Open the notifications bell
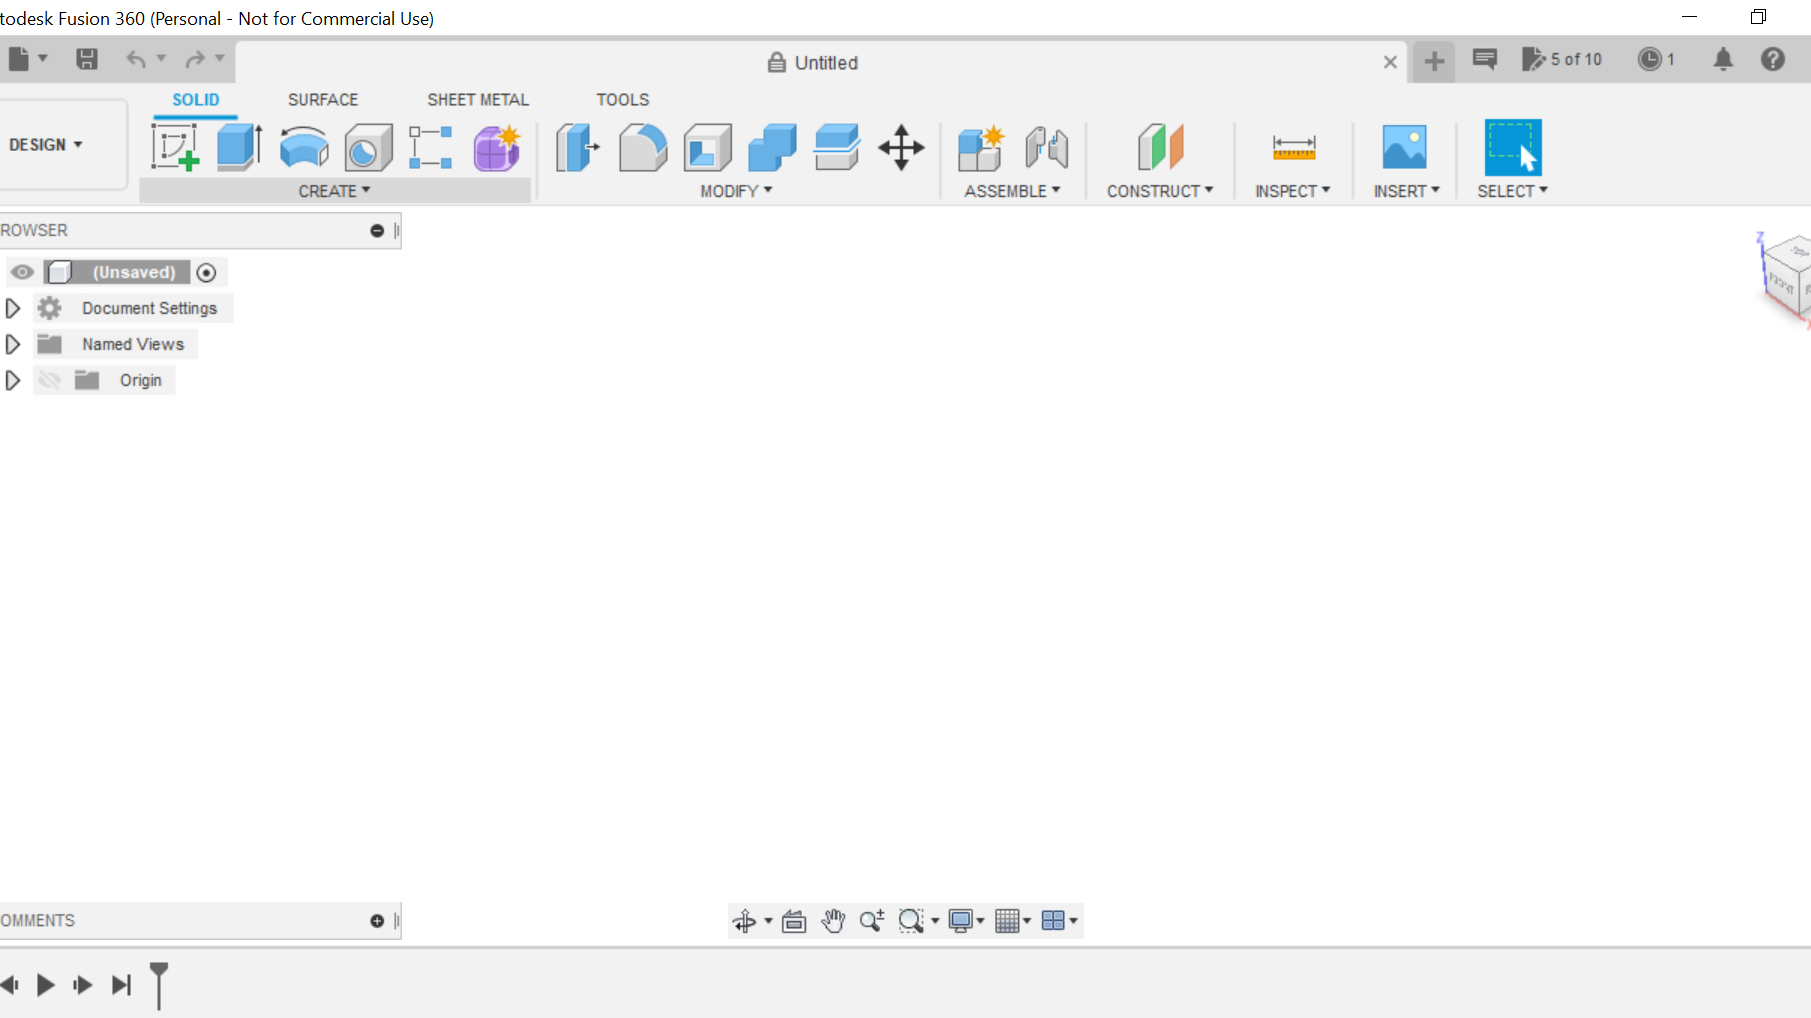The width and height of the screenshot is (1811, 1018). click(x=1725, y=59)
